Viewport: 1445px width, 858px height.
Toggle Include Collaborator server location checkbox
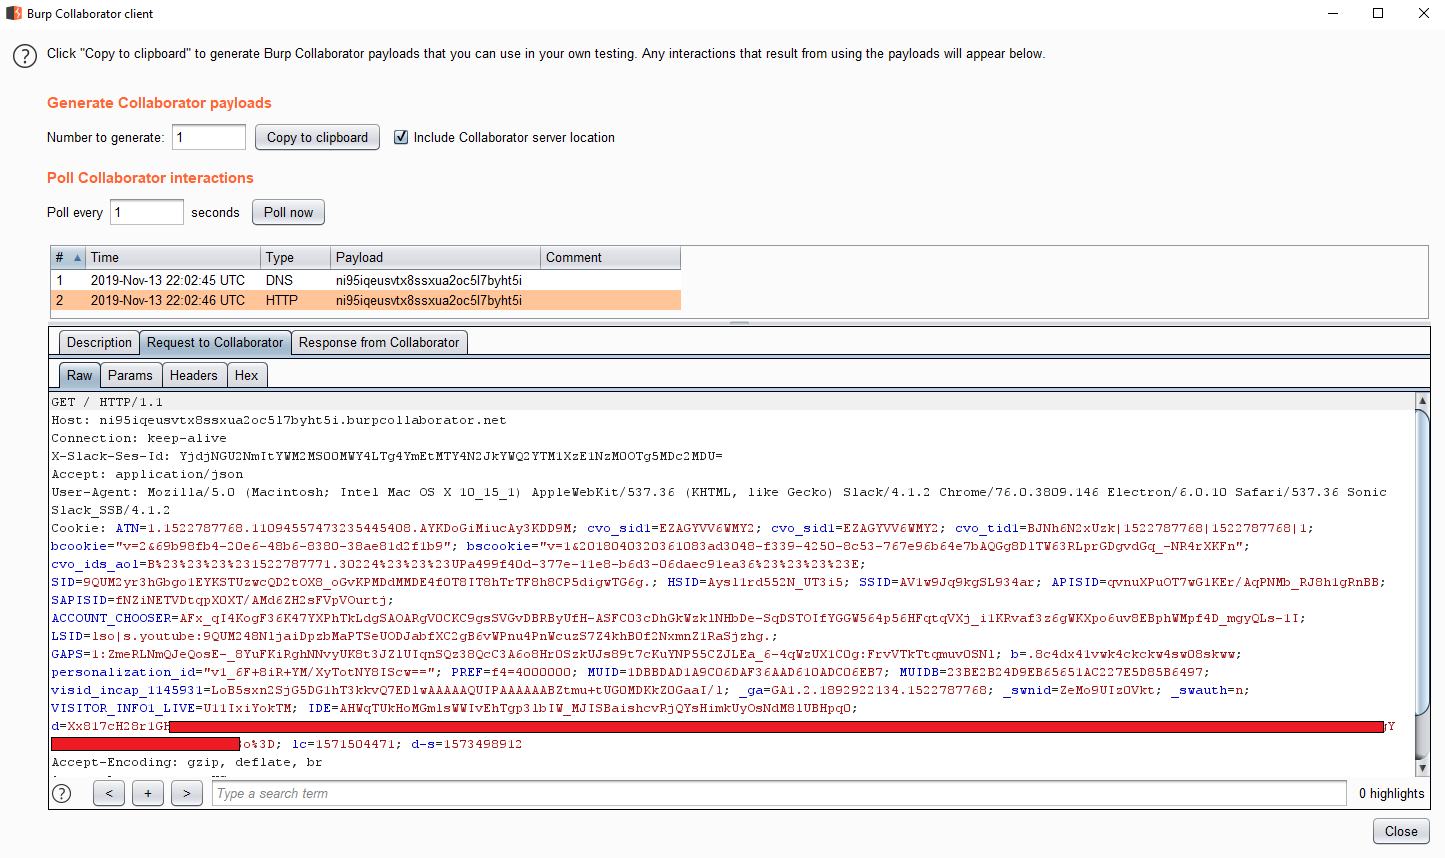[x=401, y=137]
